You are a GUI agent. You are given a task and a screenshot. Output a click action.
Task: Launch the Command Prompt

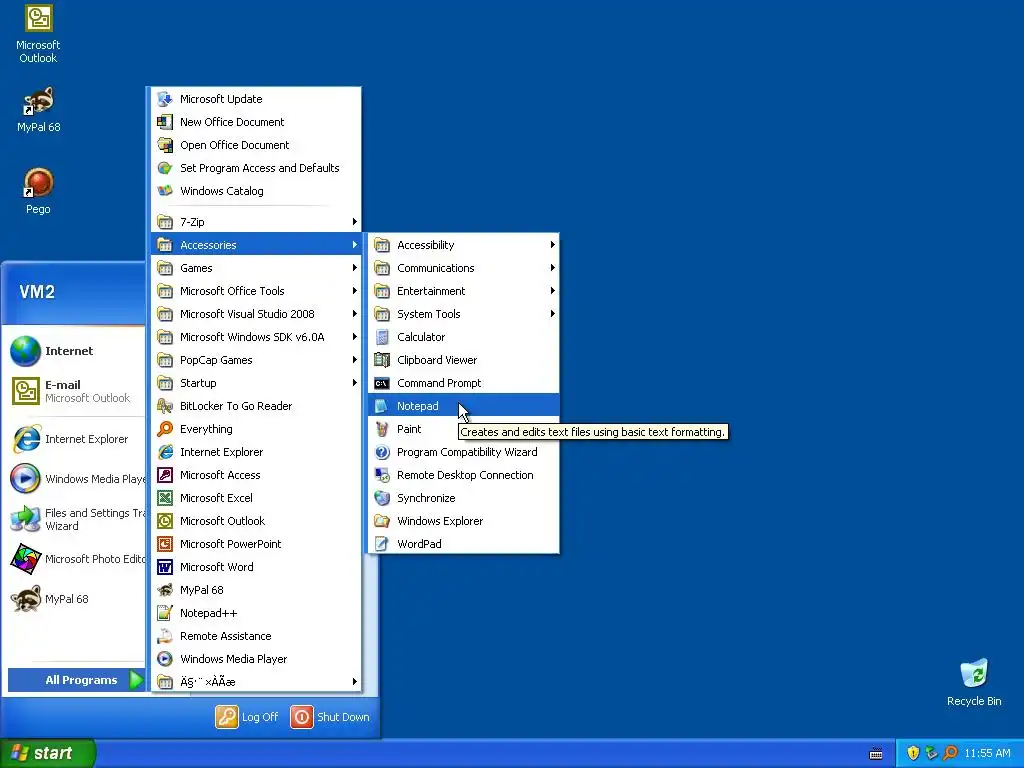464,383
